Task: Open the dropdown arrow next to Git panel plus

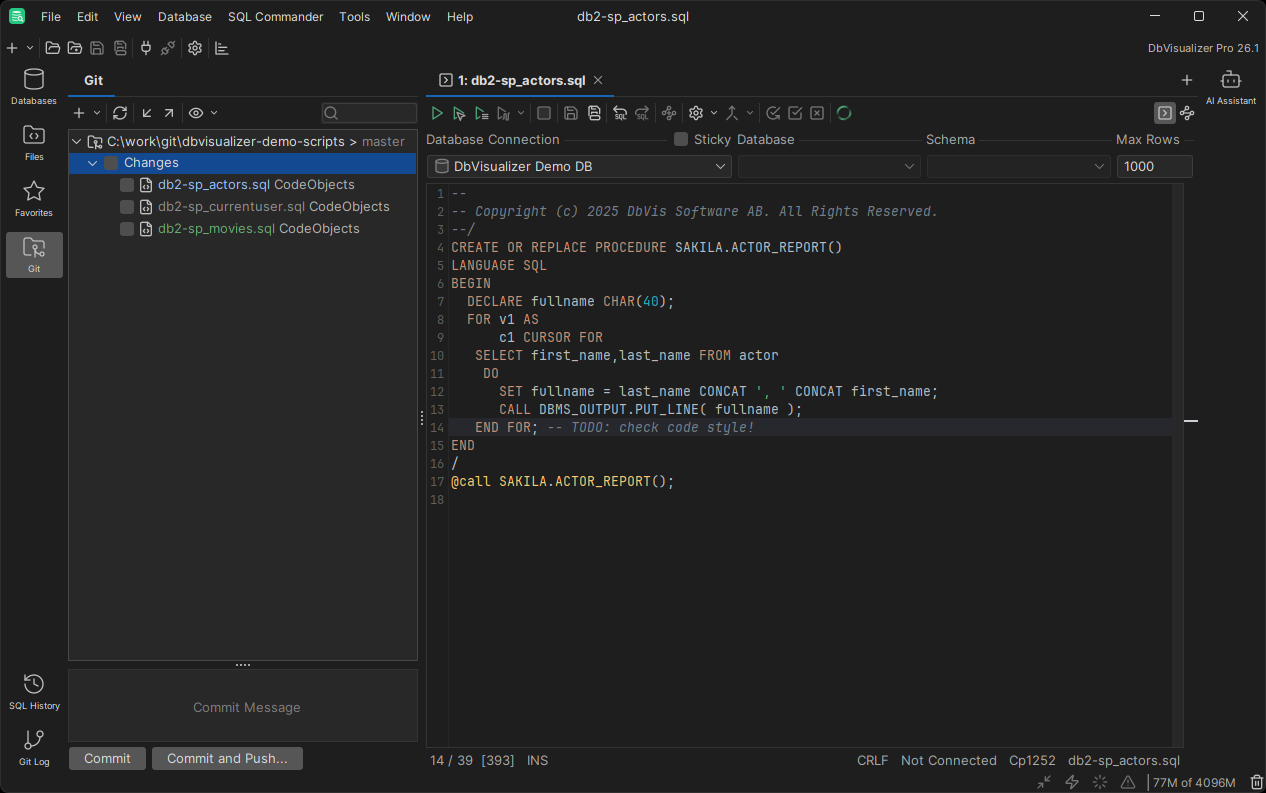Action: coord(97,113)
